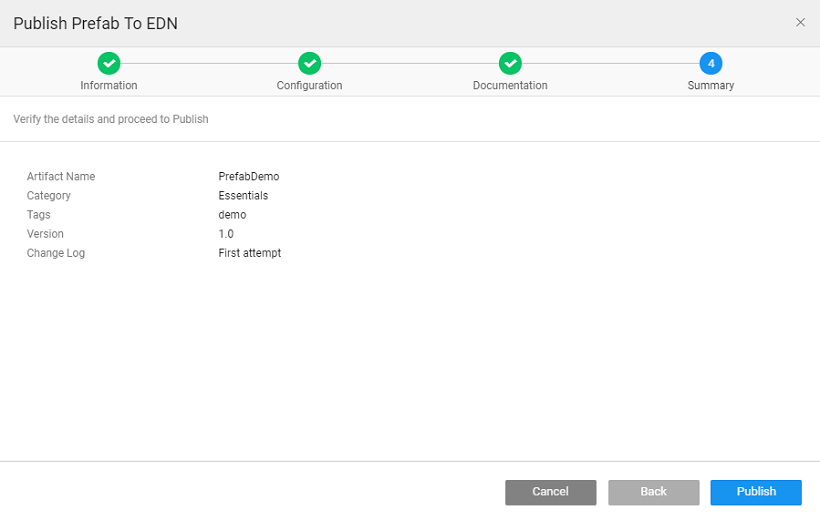Click the Publish Prefab To EDN title

click(96, 23)
